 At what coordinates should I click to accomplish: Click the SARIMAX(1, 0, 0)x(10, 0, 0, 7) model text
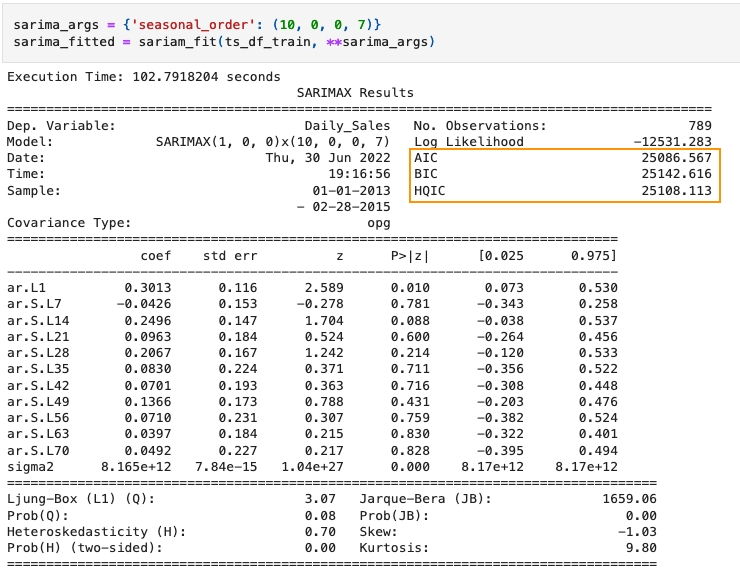click(273, 142)
